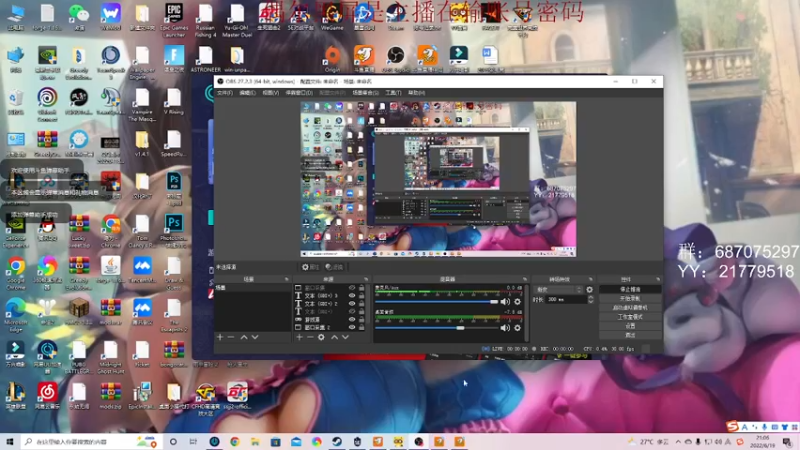Screen dimensions: 800x450
Task: Toggle lock on 文本 (GDI+) 2 source
Action: [361, 304]
